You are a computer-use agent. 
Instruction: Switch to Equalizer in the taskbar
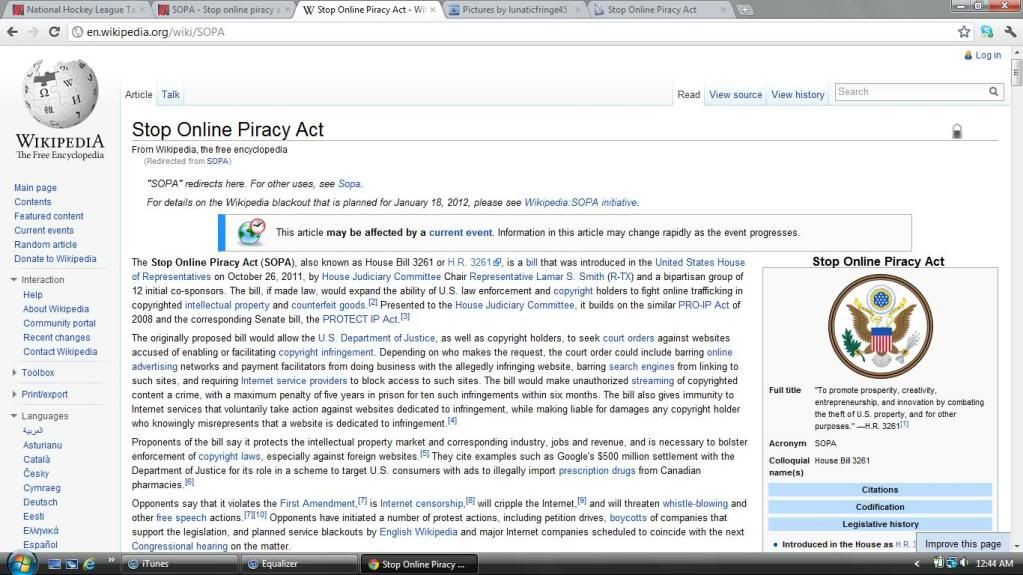pos(300,564)
